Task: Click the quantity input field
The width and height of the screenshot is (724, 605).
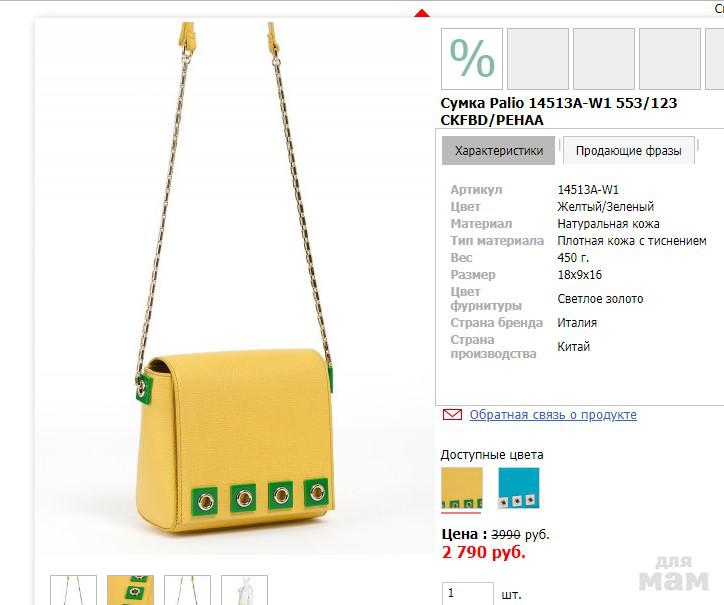Action: pos(467,594)
